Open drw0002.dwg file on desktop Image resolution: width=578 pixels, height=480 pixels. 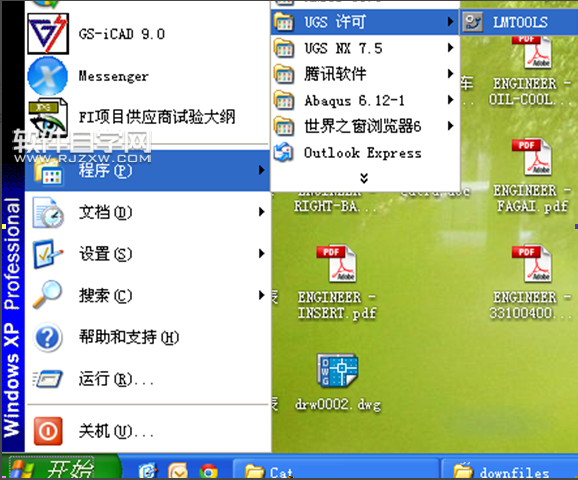[337, 383]
